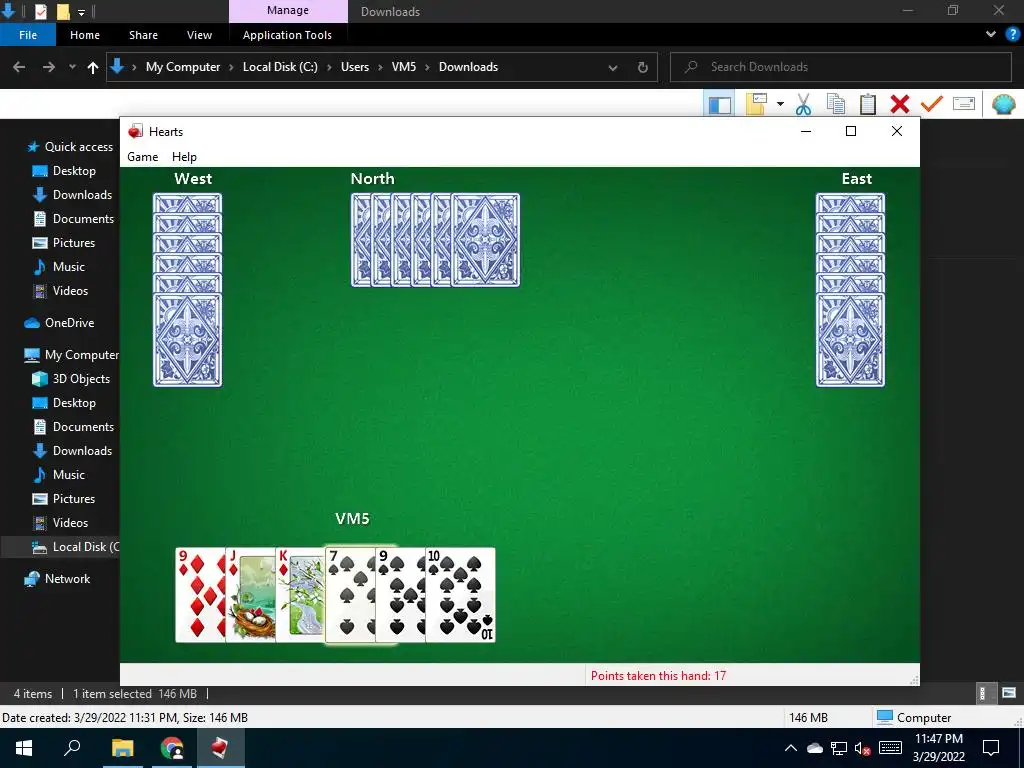Viewport: 1024px width, 768px height.
Task: Switch to the View ribbon tab
Action: point(199,35)
